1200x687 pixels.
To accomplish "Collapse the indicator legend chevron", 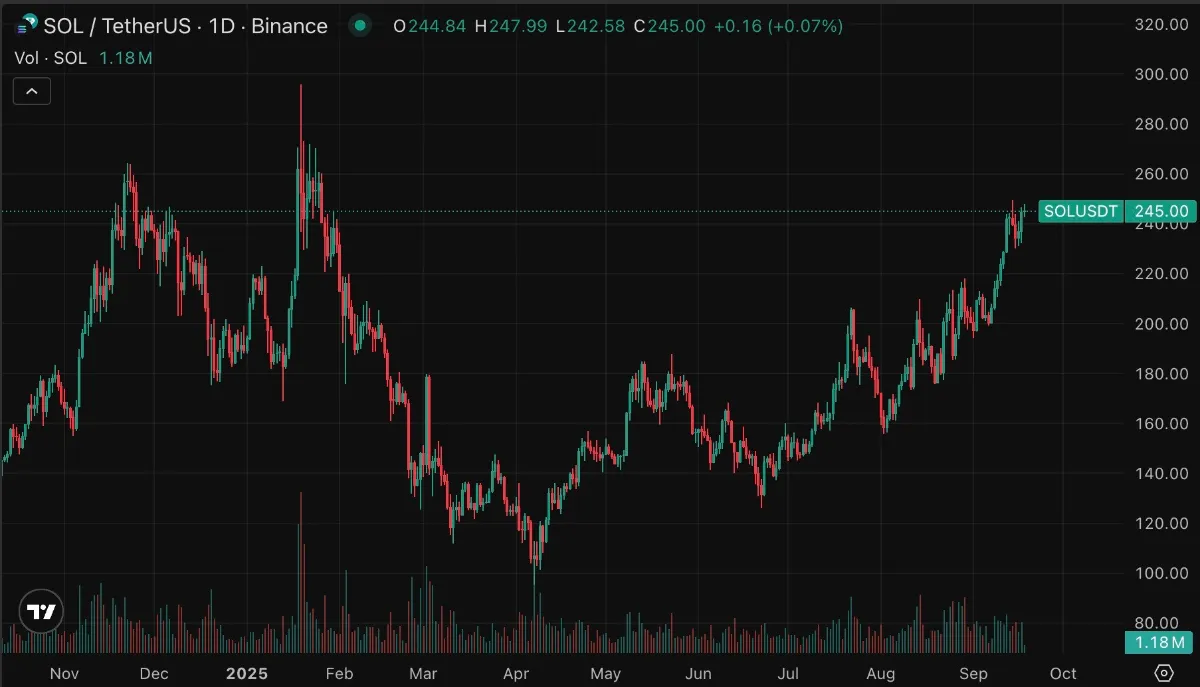I will 32,91.
